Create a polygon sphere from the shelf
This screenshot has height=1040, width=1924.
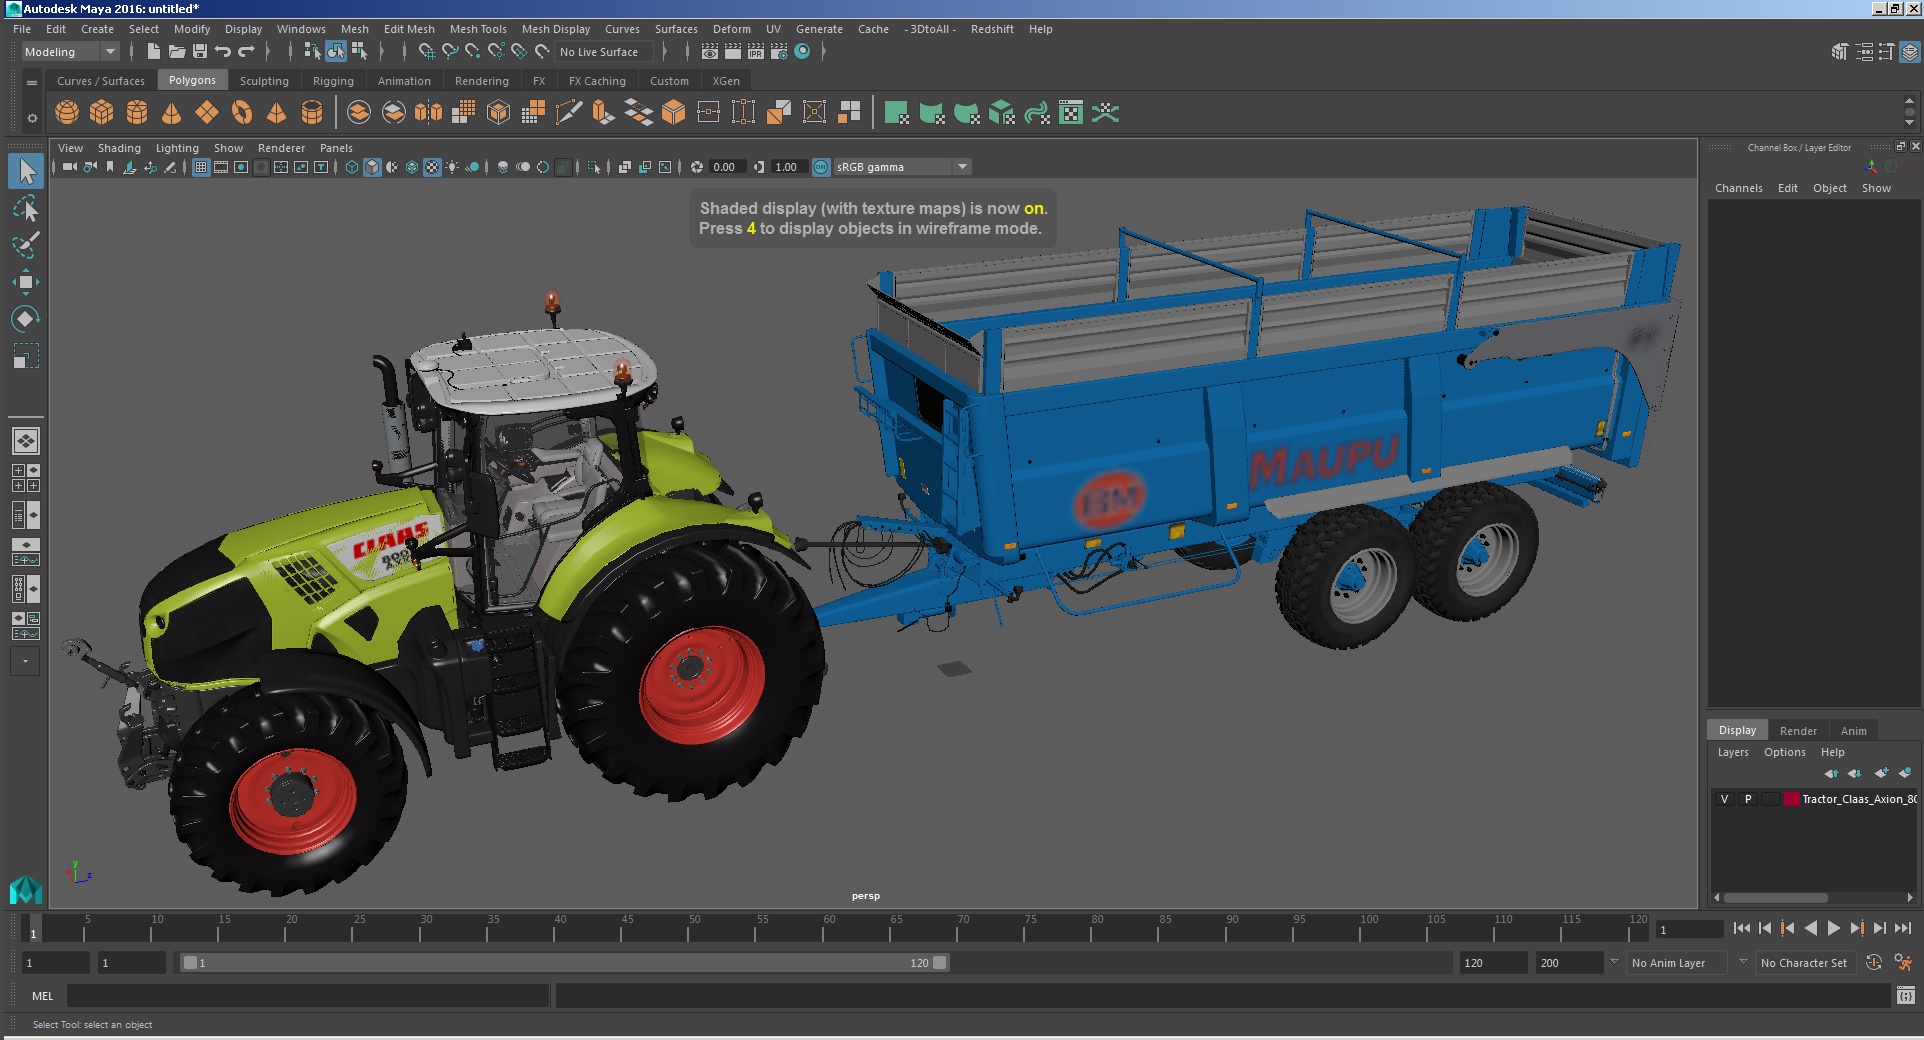pos(67,112)
